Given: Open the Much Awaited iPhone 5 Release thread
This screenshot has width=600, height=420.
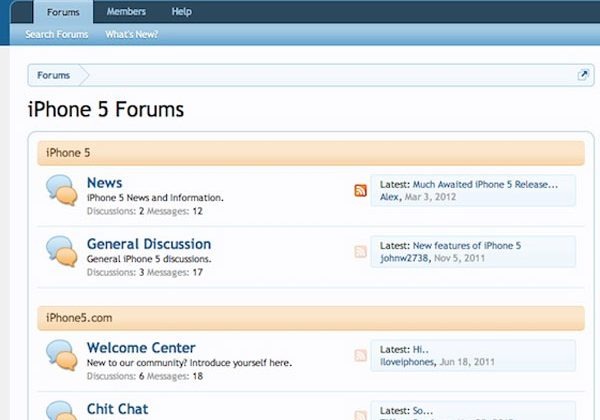Looking at the screenshot, I should [485, 184].
